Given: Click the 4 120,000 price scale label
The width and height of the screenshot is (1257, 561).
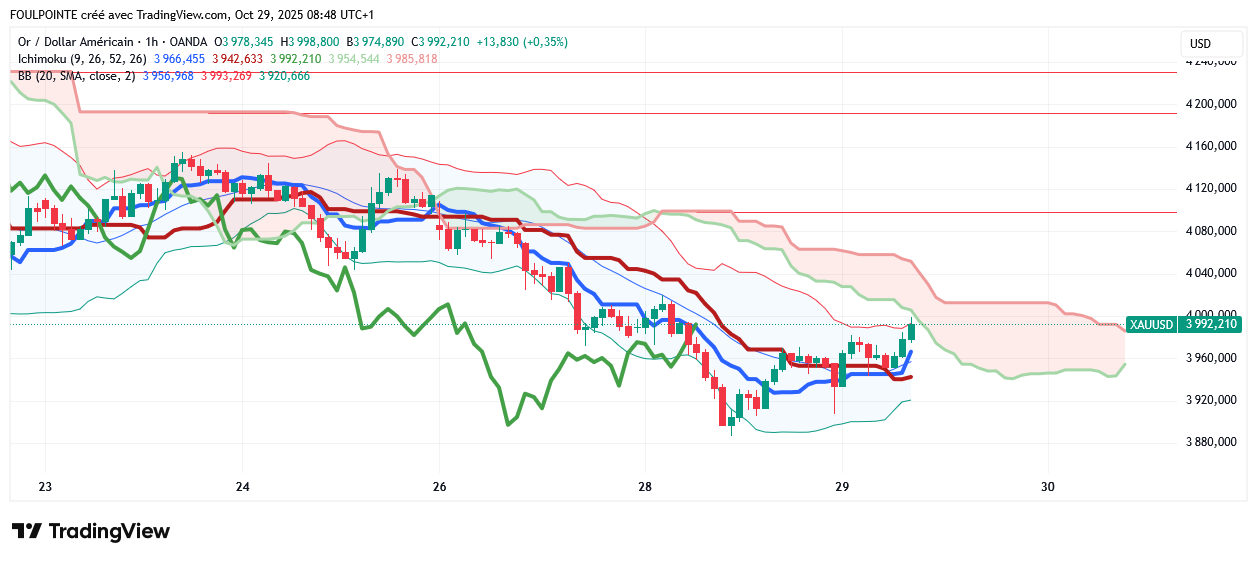Looking at the screenshot, I should tap(1211, 188).
